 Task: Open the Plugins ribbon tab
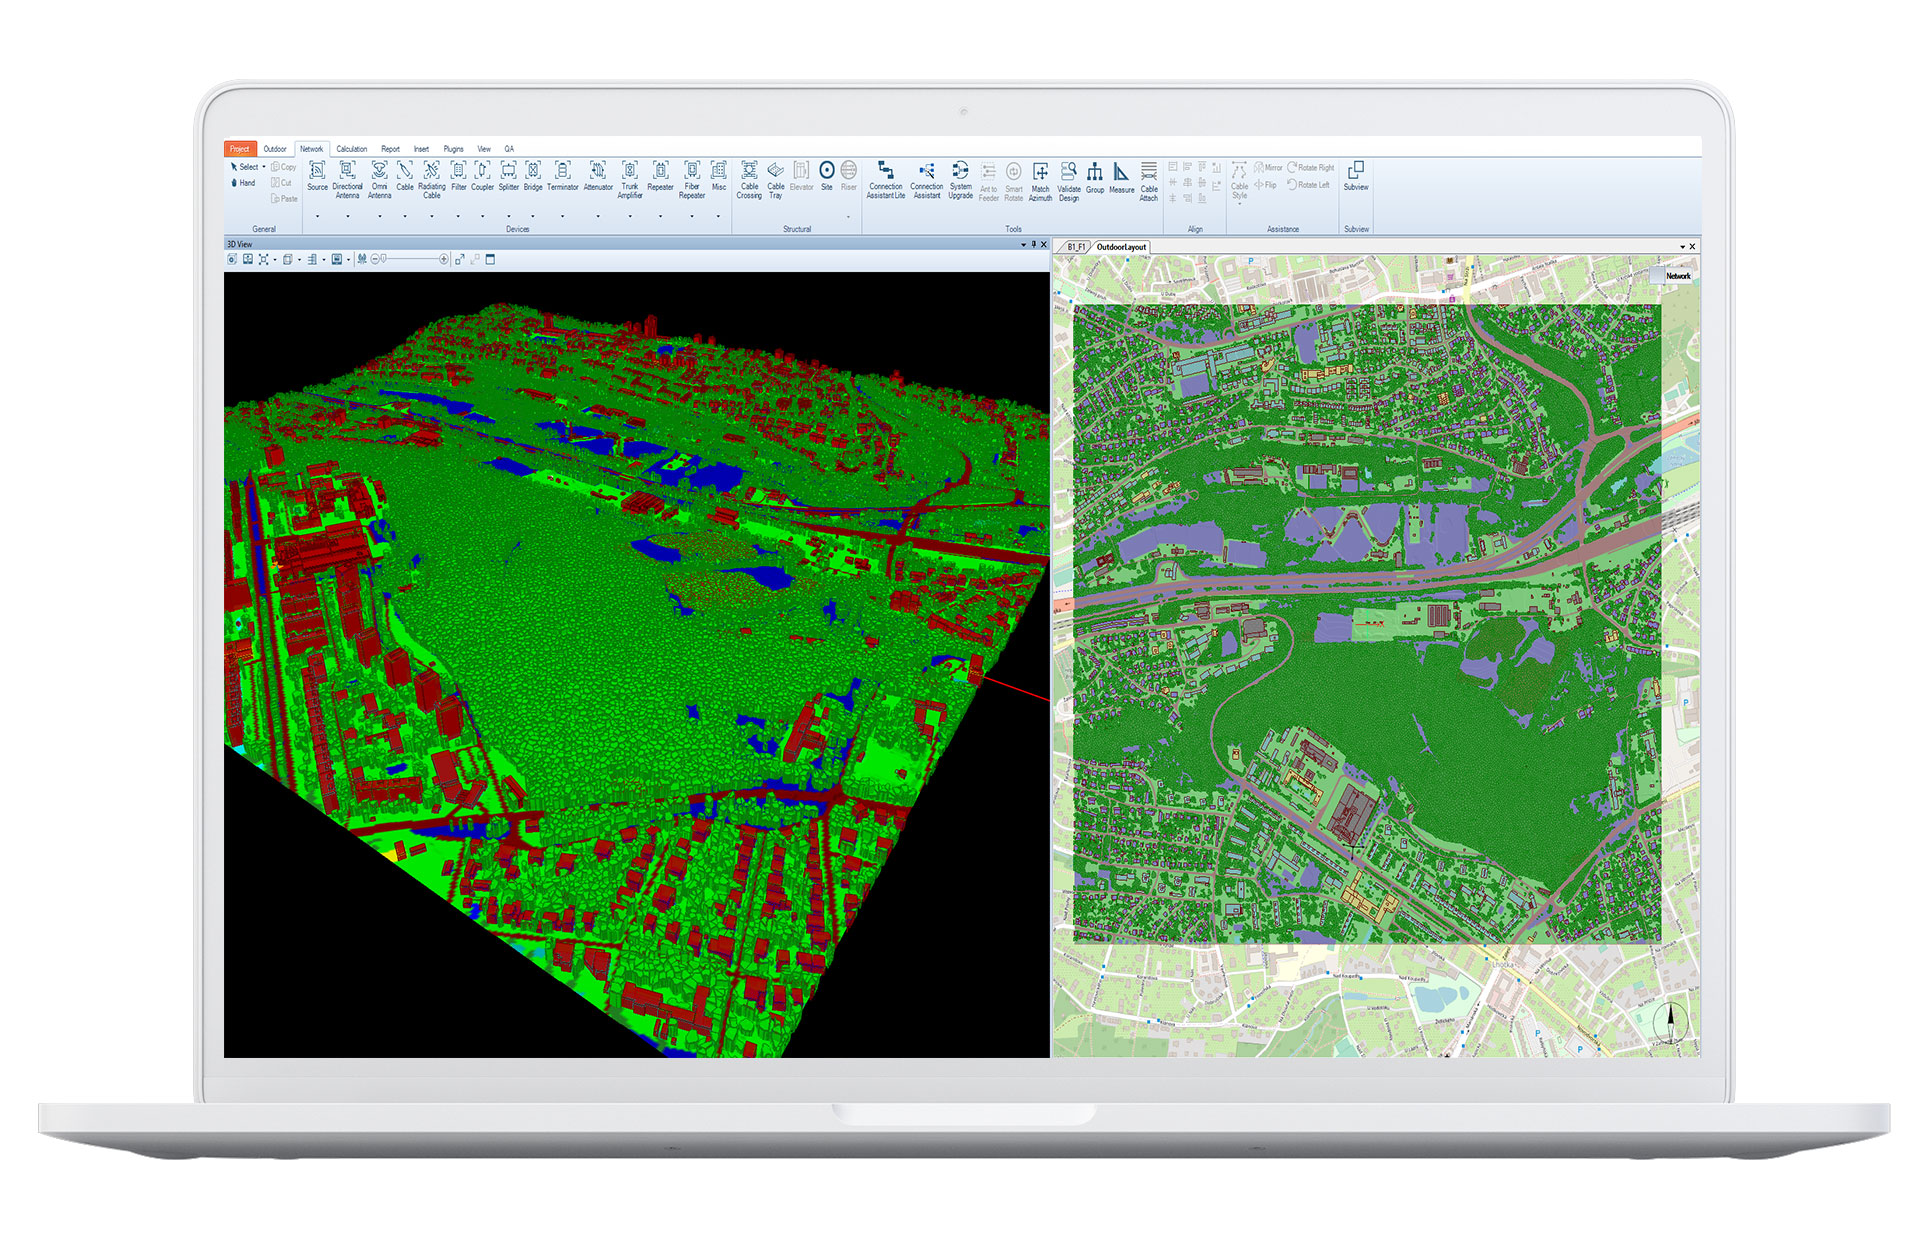pos(453,149)
